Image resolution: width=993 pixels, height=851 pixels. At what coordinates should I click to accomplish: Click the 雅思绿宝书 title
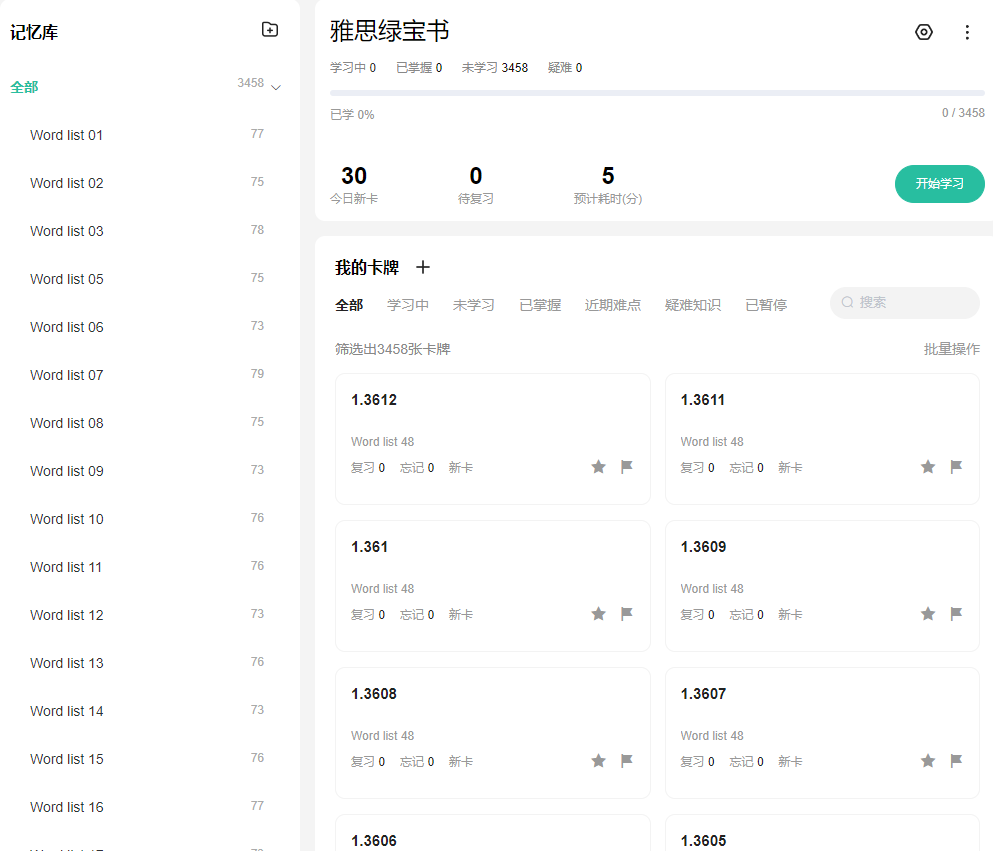[x=389, y=31]
